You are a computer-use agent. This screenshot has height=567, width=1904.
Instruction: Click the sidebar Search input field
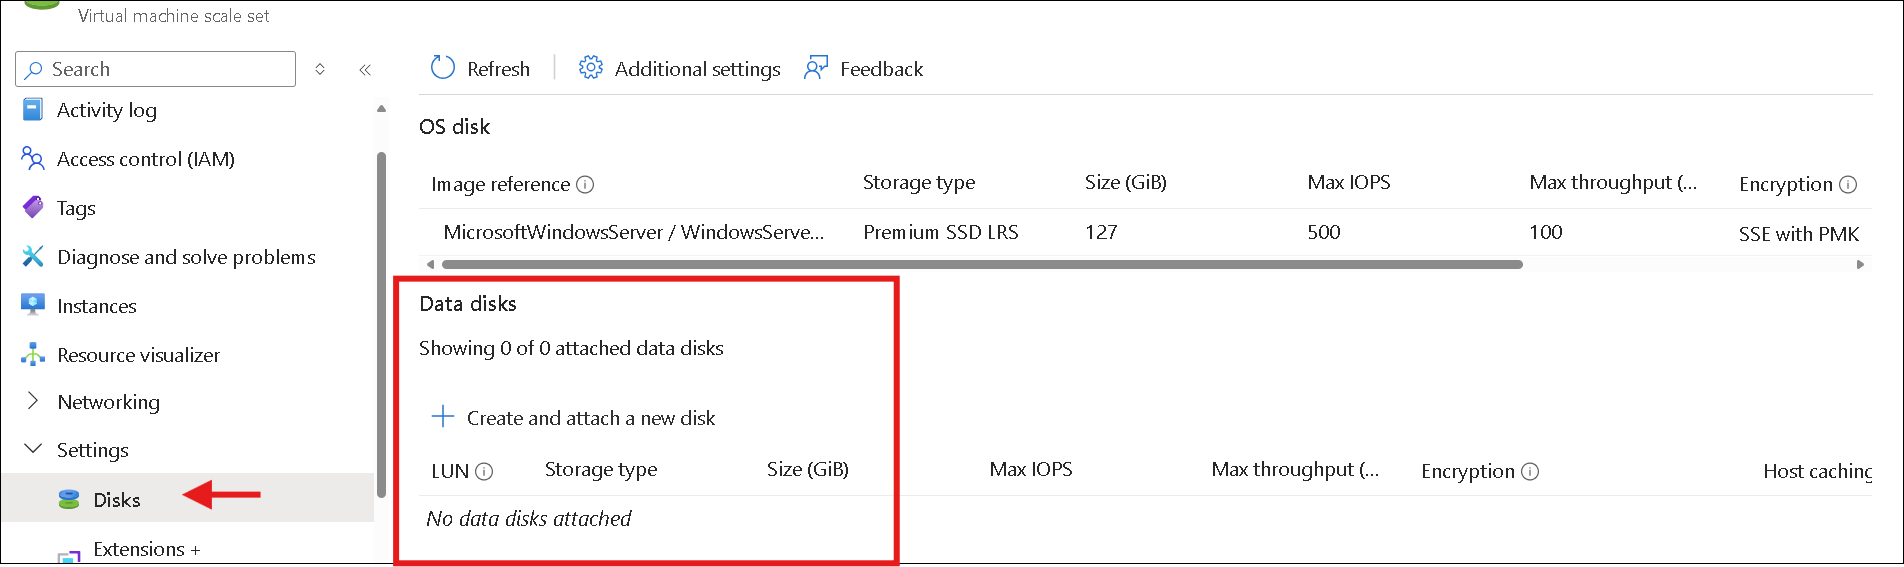tap(156, 69)
